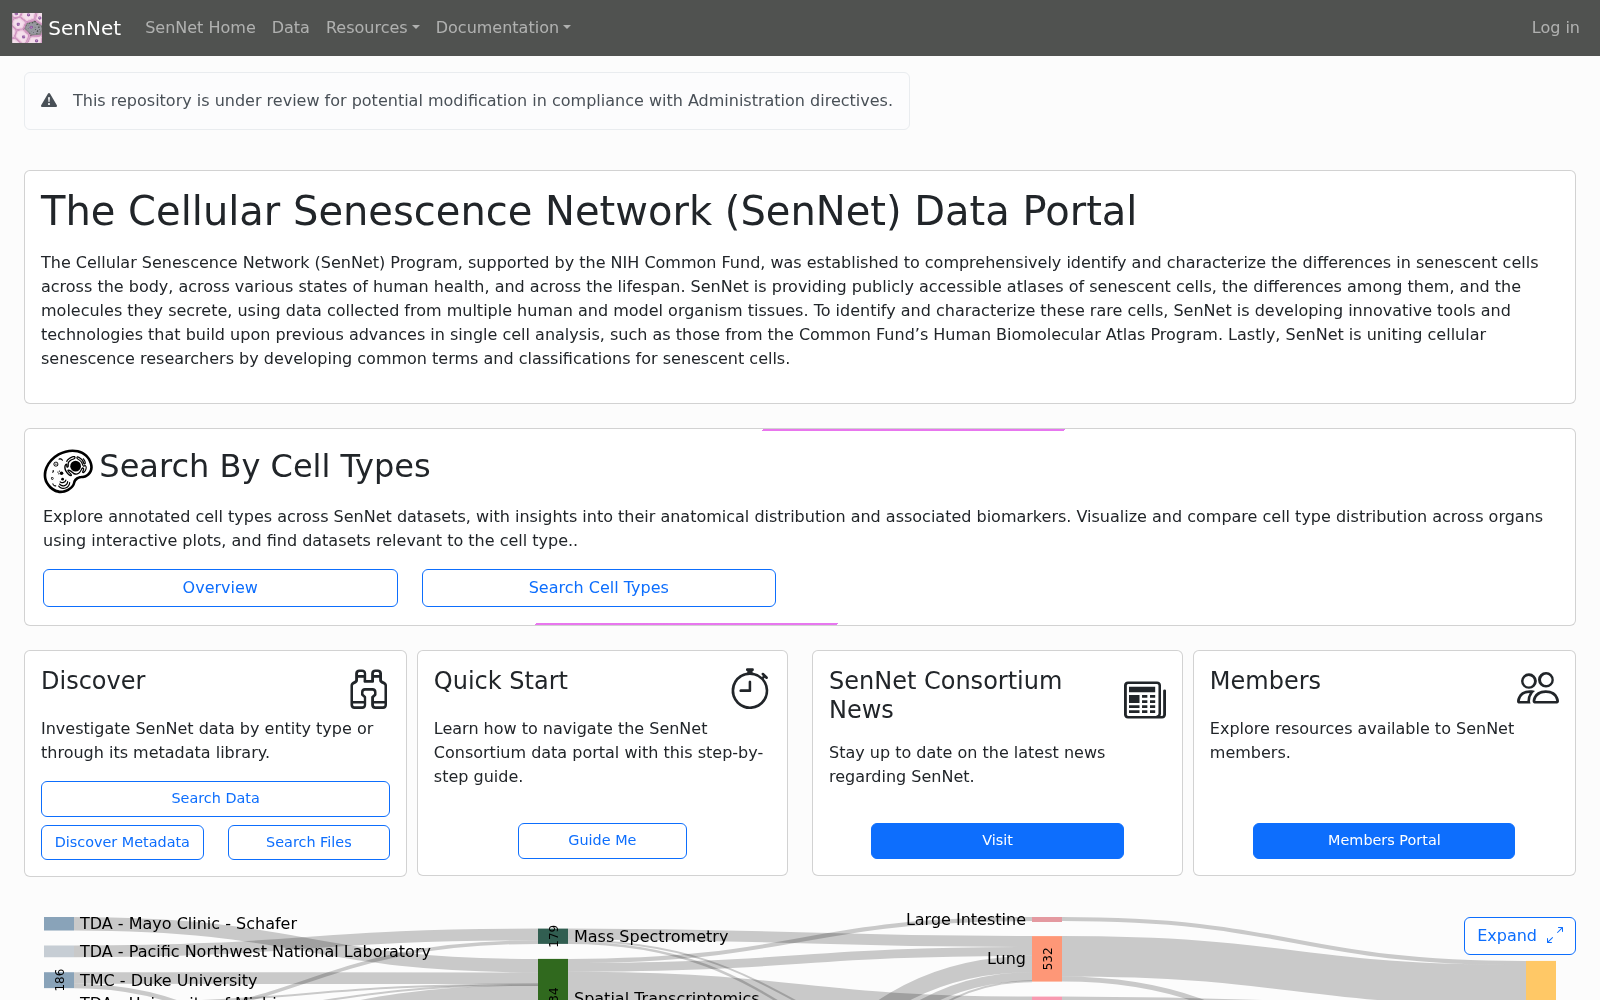Click the expand arrows icon on chart
The width and height of the screenshot is (1600, 1000).
coord(1555,936)
